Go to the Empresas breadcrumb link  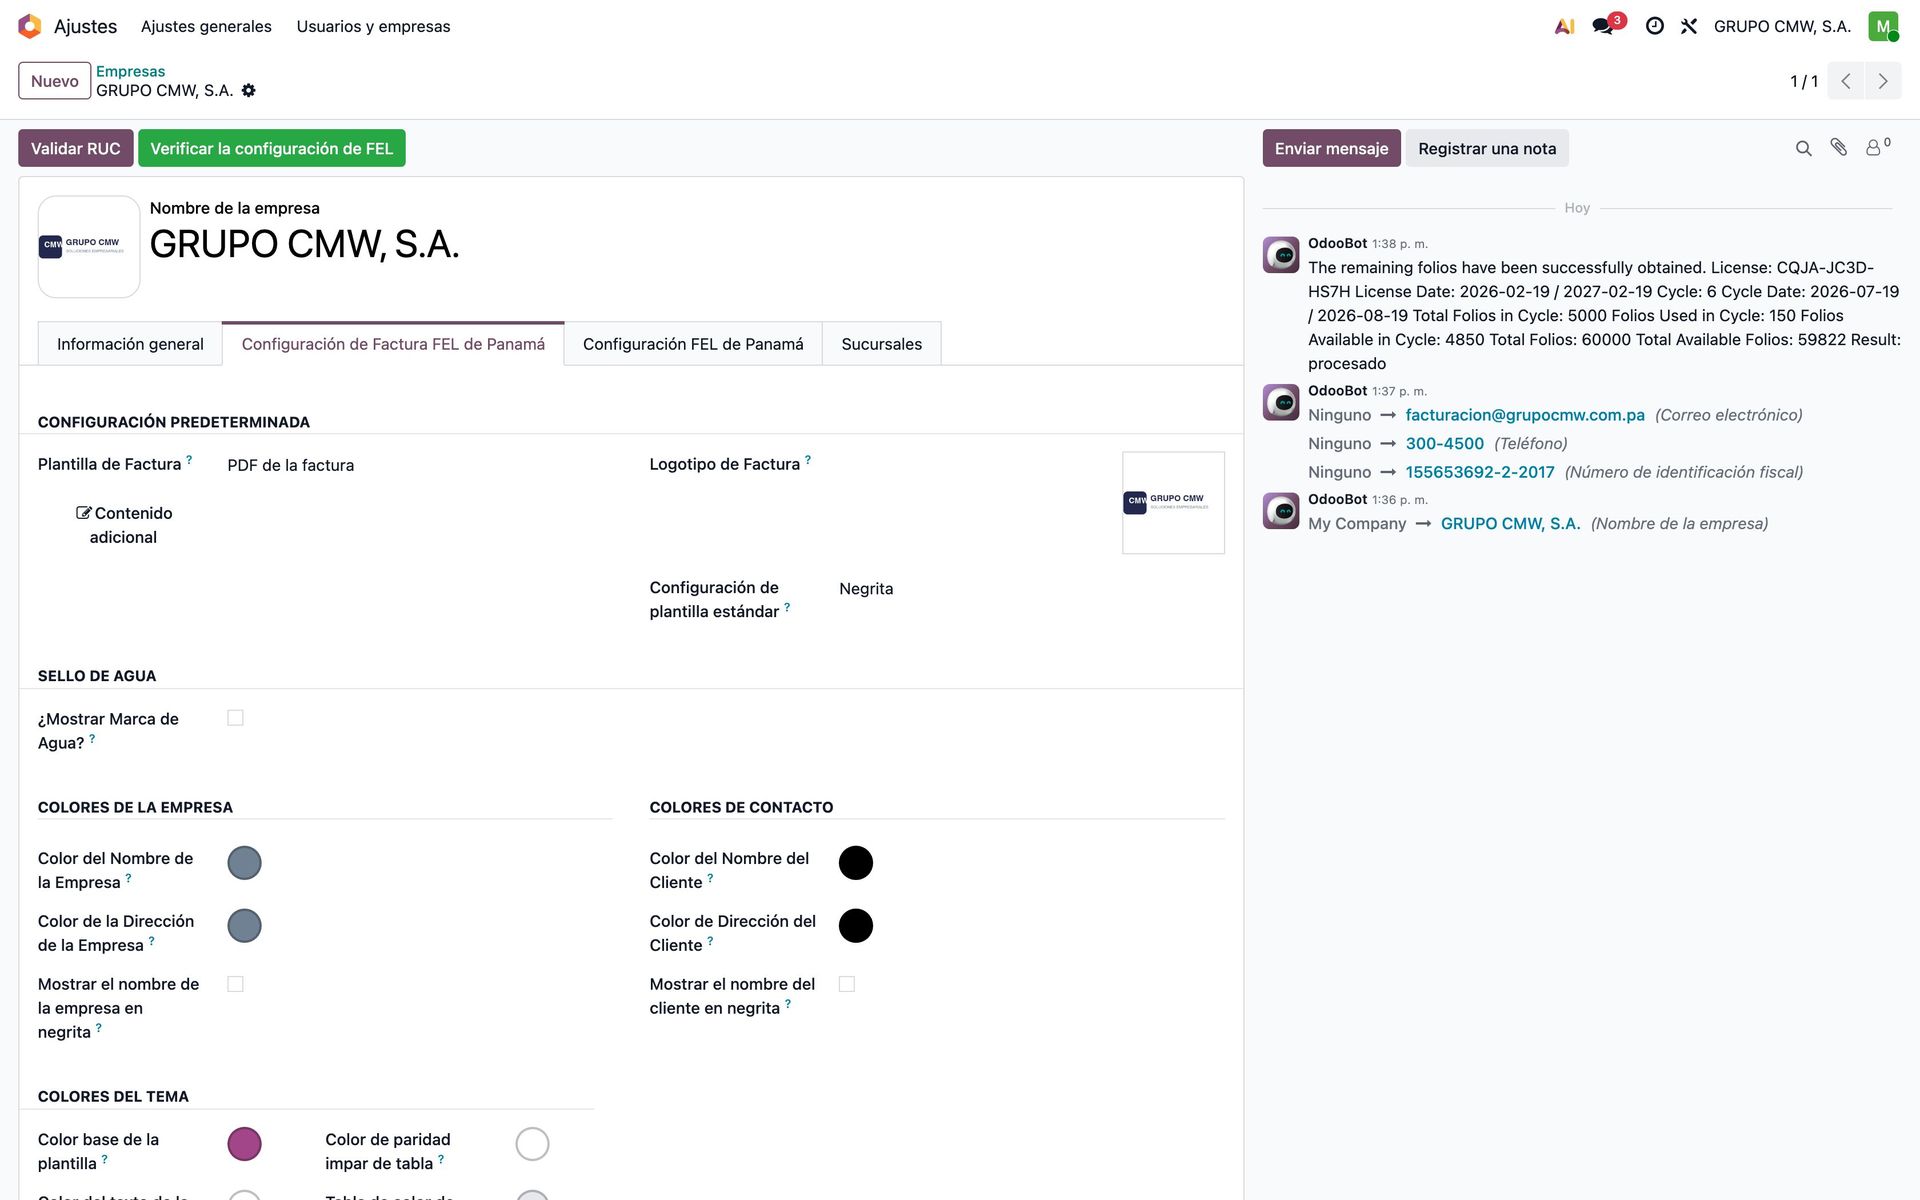130,71
